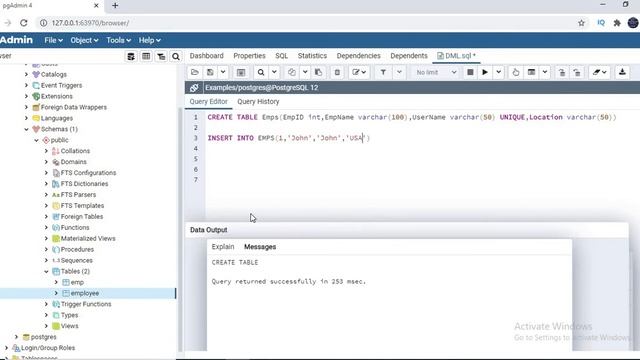Open the Edit pencil dropdown
Screen dimensions: 640x360
pyautogui.click(x=359, y=72)
